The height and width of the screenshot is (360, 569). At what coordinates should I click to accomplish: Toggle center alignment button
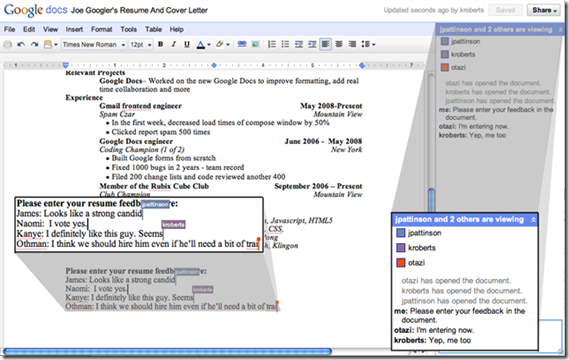(x=339, y=44)
